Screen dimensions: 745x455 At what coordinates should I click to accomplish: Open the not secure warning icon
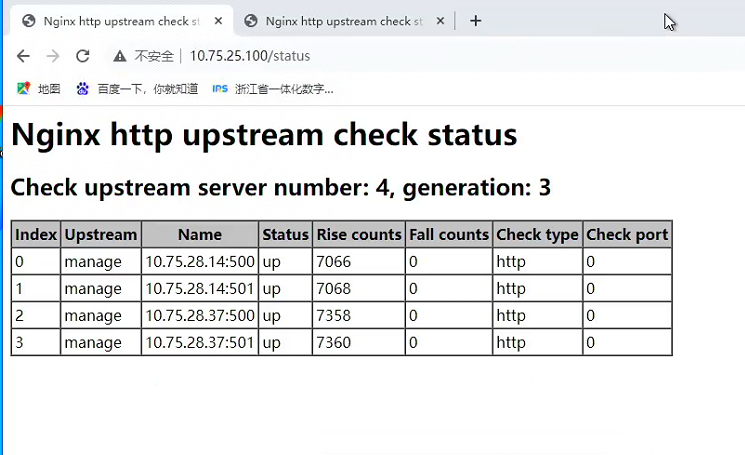pyautogui.click(x=120, y=57)
